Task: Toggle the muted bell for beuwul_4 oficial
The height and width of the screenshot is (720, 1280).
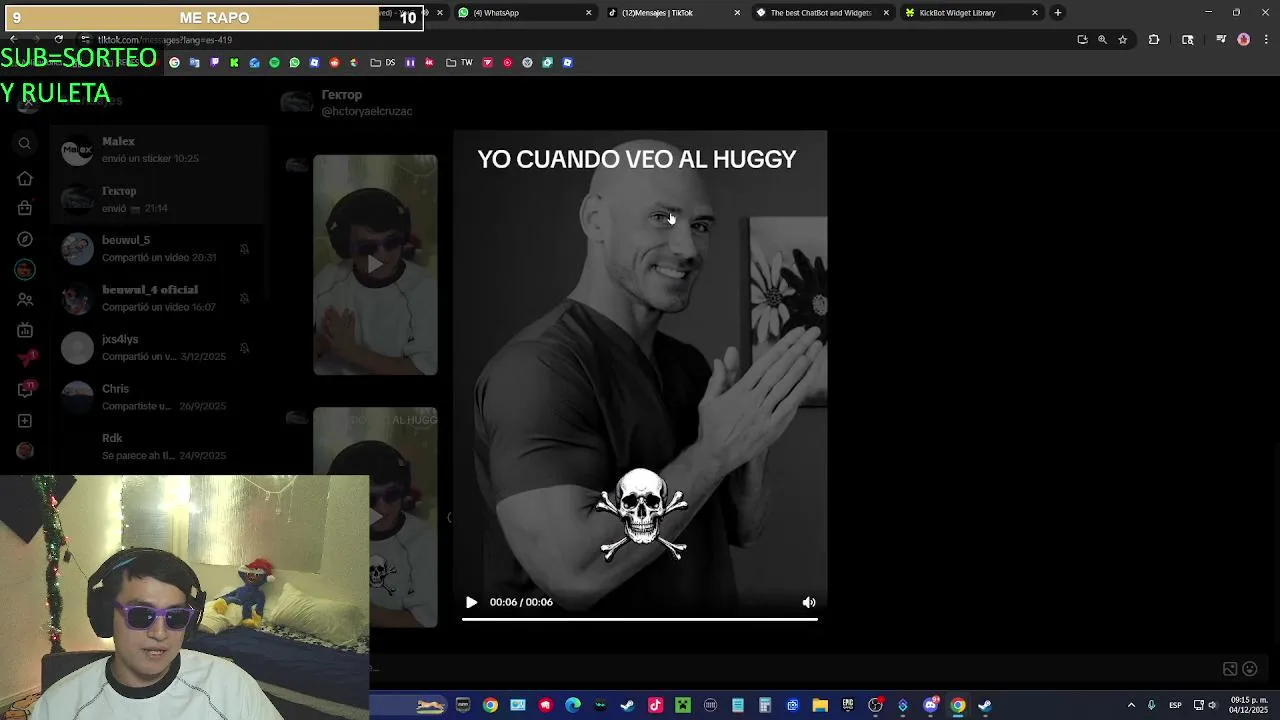Action: pyautogui.click(x=244, y=298)
